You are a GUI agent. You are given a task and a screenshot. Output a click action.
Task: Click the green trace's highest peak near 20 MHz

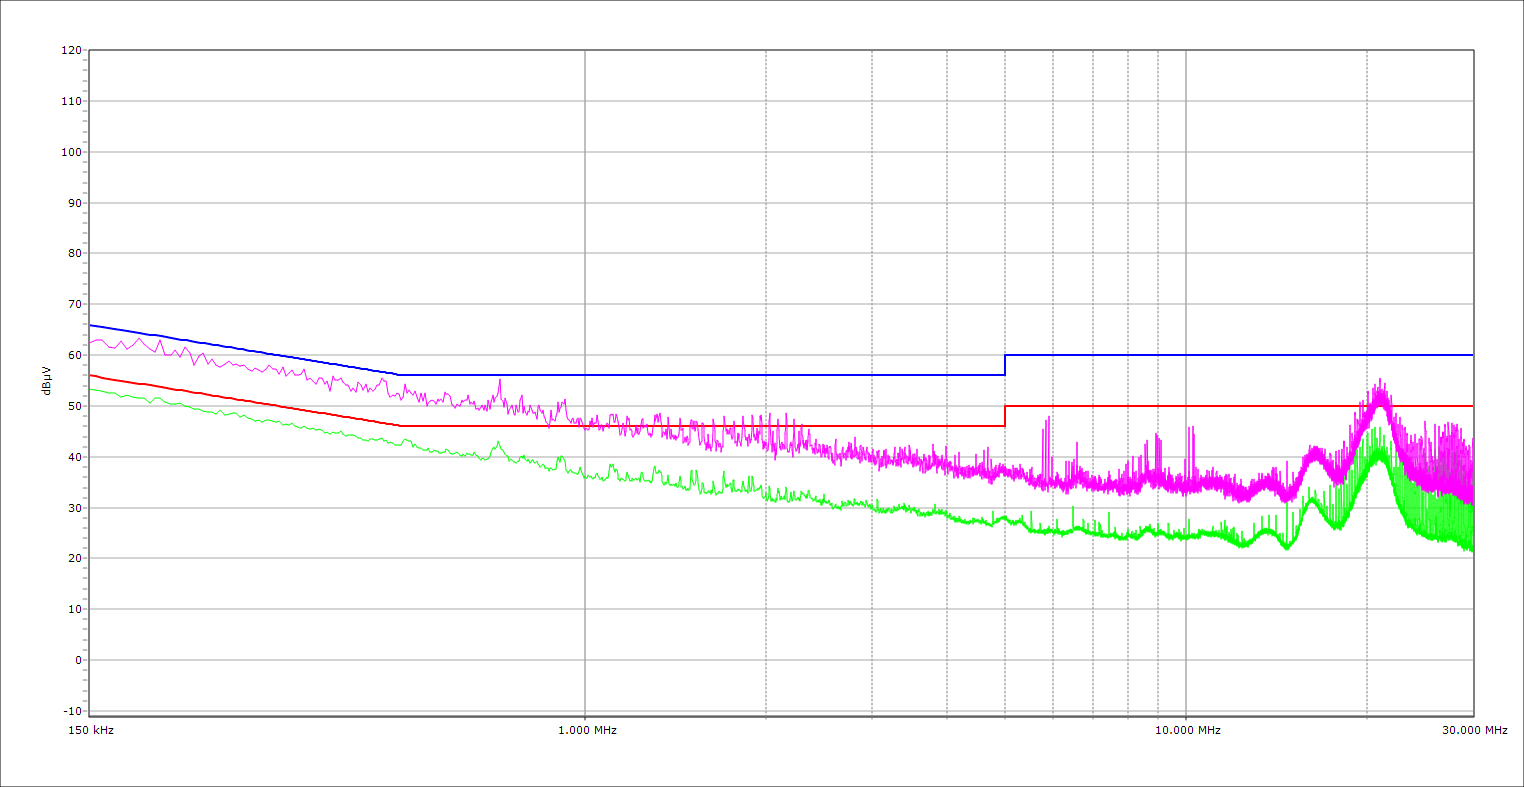(x=1379, y=430)
